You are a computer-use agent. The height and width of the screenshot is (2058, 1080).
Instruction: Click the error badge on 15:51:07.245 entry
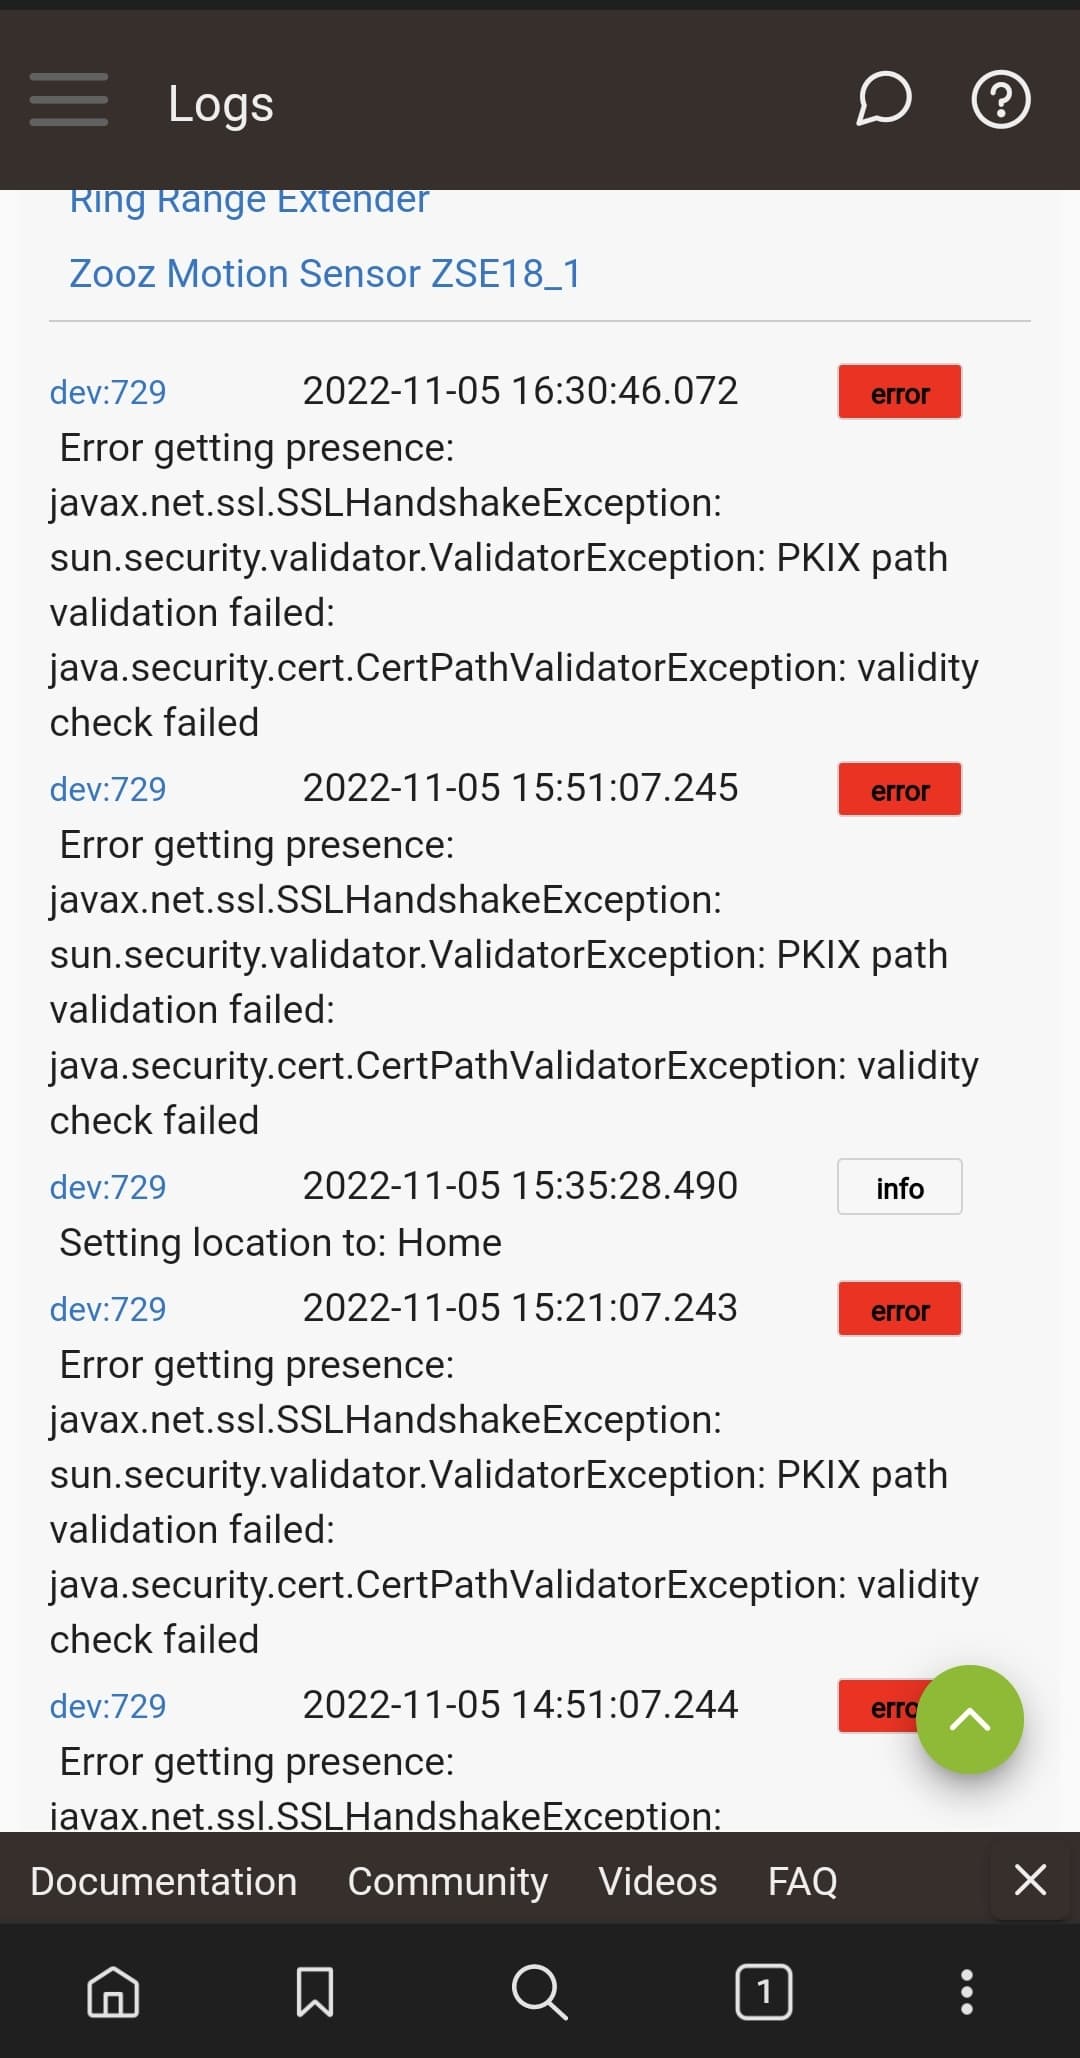click(900, 789)
